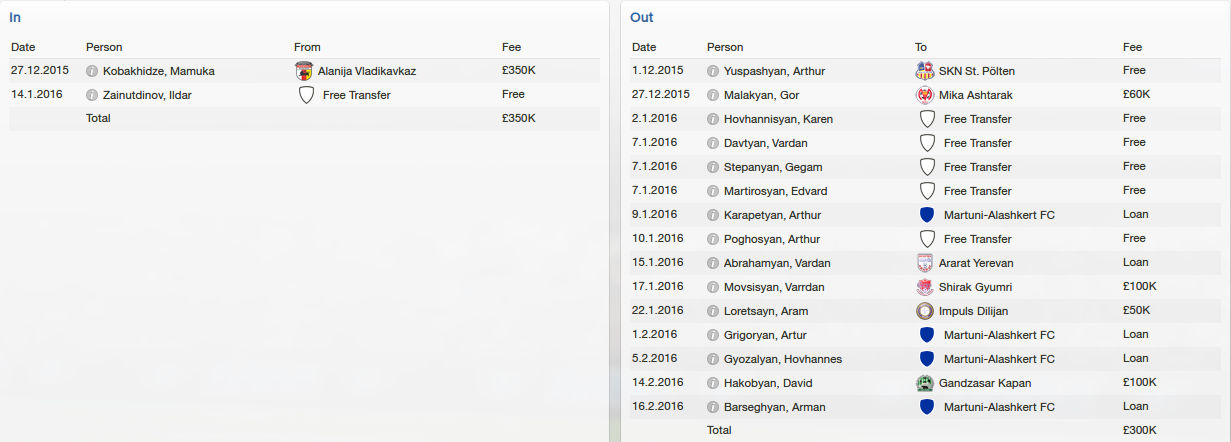Viewport: 1231px width, 442px height.
Task: Click SKN St. Pölten club badge
Action: (925, 71)
